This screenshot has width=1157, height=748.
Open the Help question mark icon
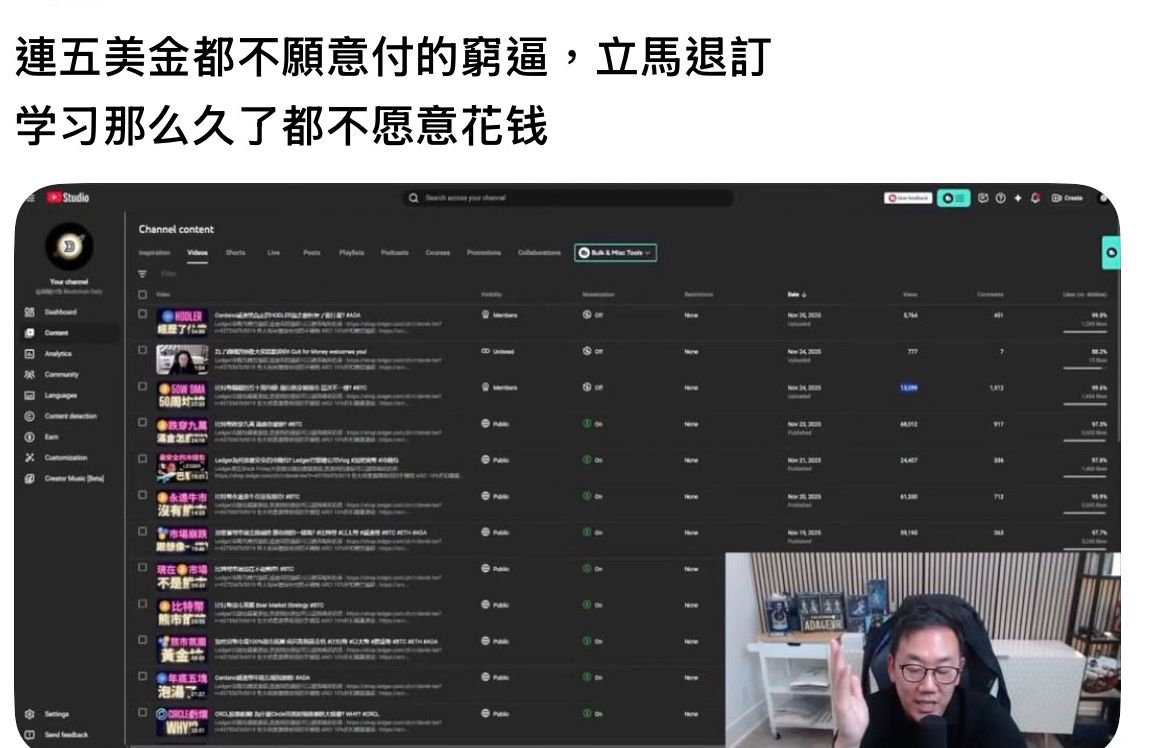click(1000, 198)
